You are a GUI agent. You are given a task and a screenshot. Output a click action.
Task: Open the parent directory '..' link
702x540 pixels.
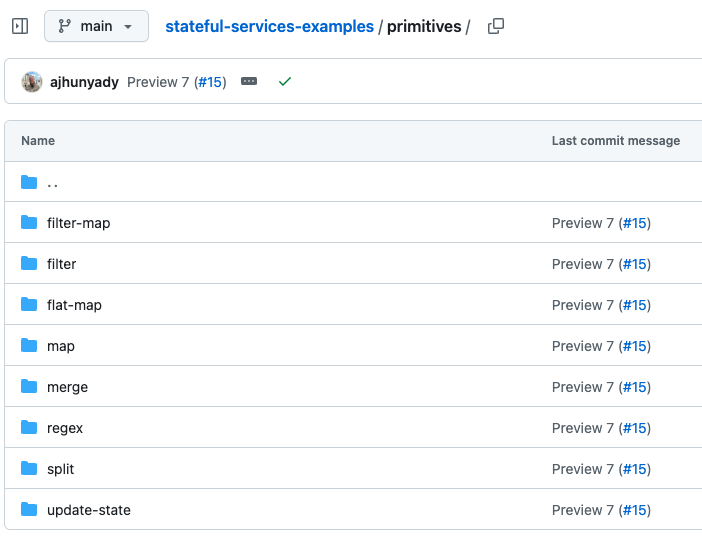click(x=52, y=183)
